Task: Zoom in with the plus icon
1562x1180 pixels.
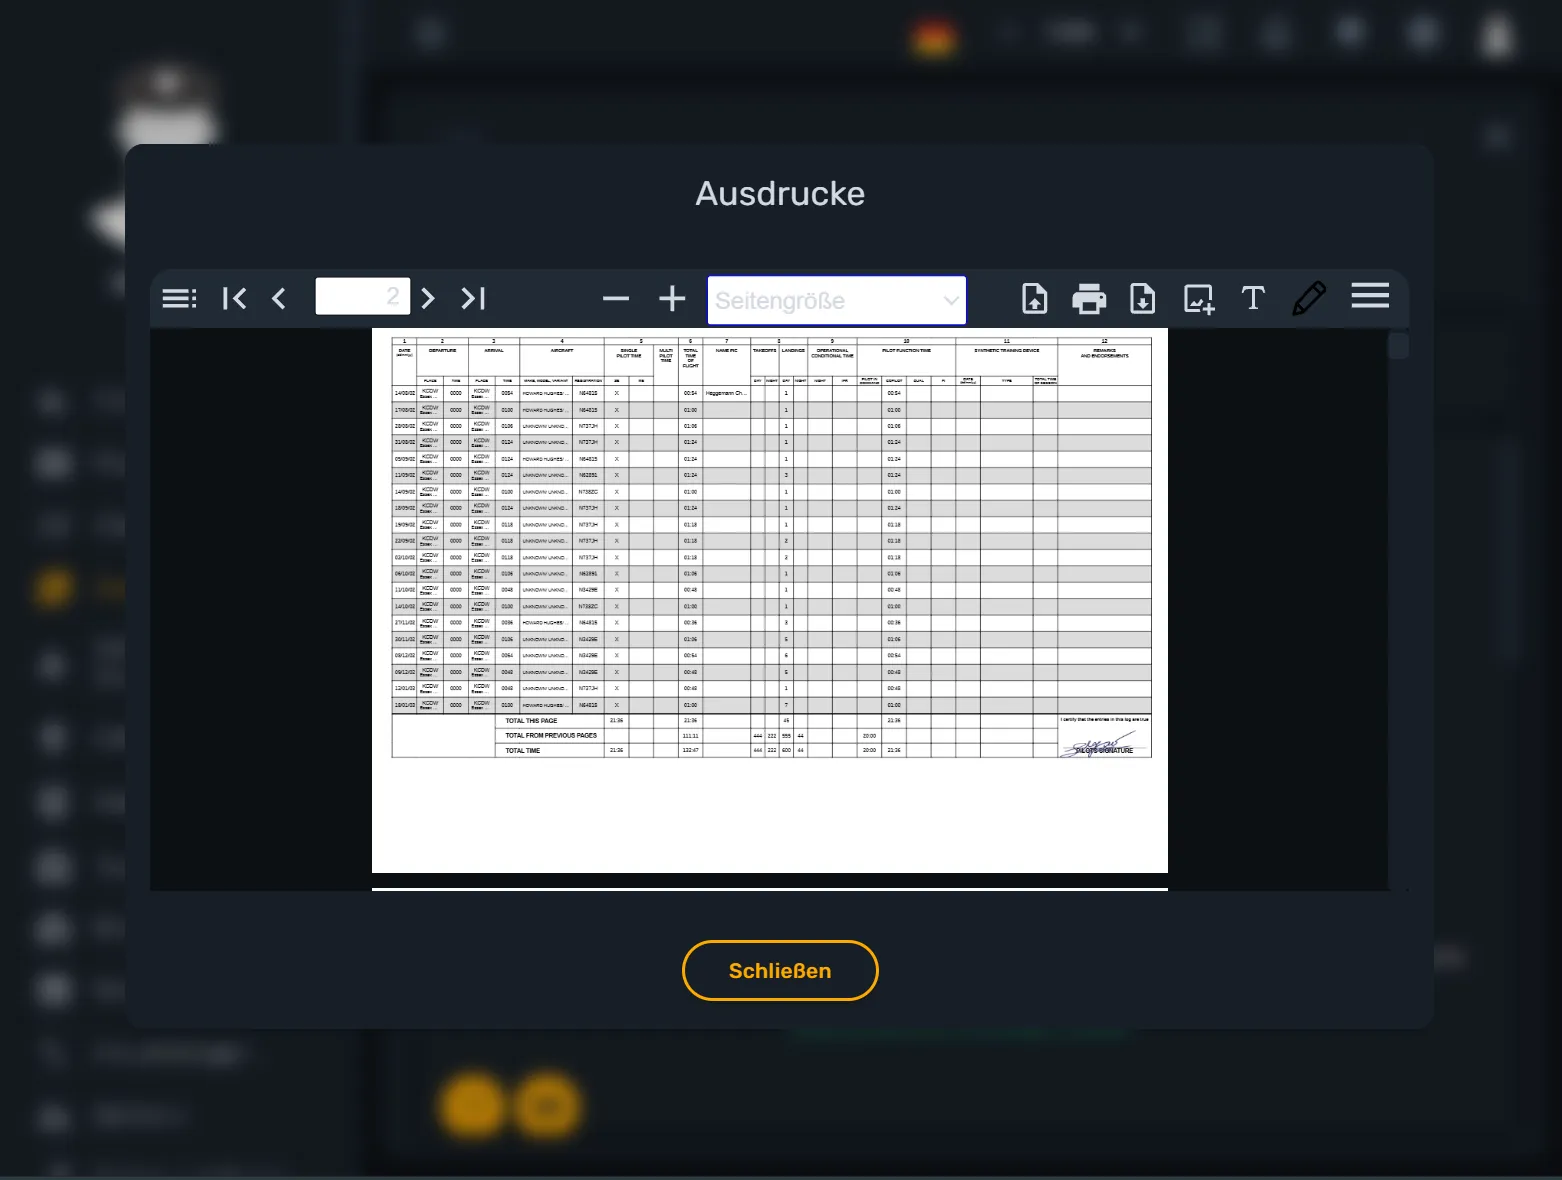Action: pyautogui.click(x=672, y=298)
